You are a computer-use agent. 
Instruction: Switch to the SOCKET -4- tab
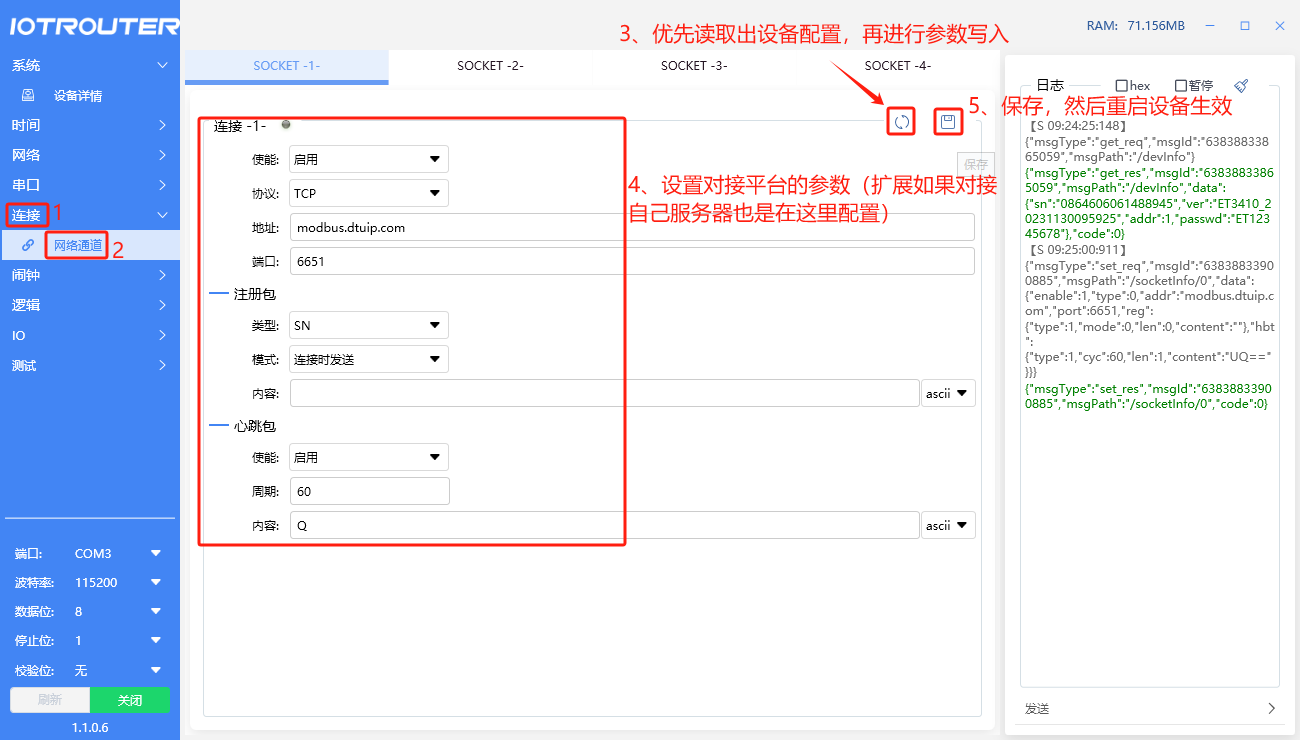pos(897,66)
